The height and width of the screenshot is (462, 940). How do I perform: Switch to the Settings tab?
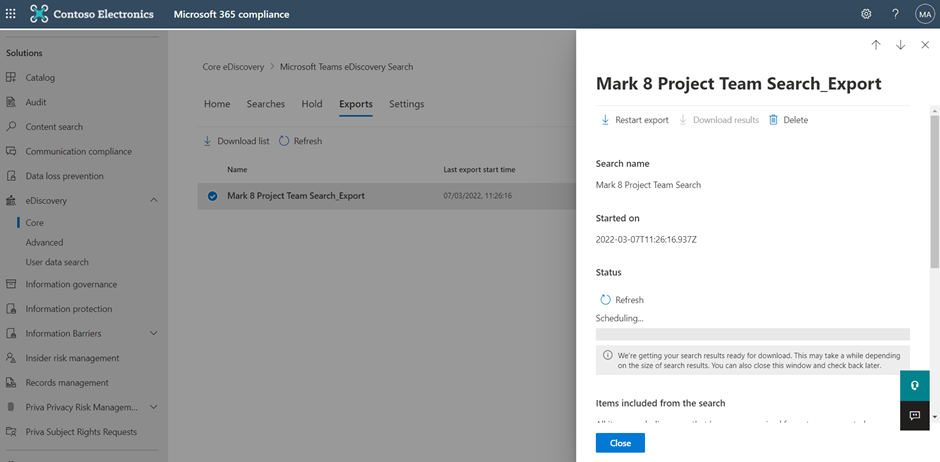406,104
